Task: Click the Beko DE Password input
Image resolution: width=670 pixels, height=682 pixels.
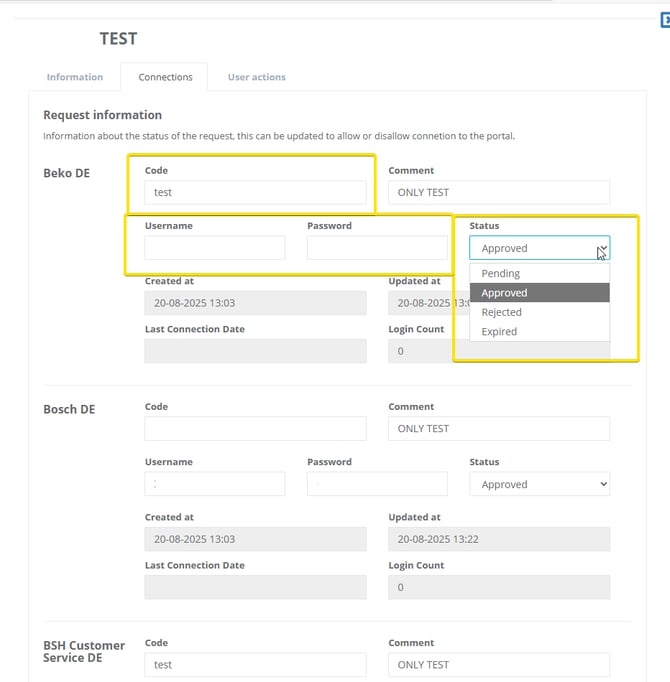Action: coord(376,248)
